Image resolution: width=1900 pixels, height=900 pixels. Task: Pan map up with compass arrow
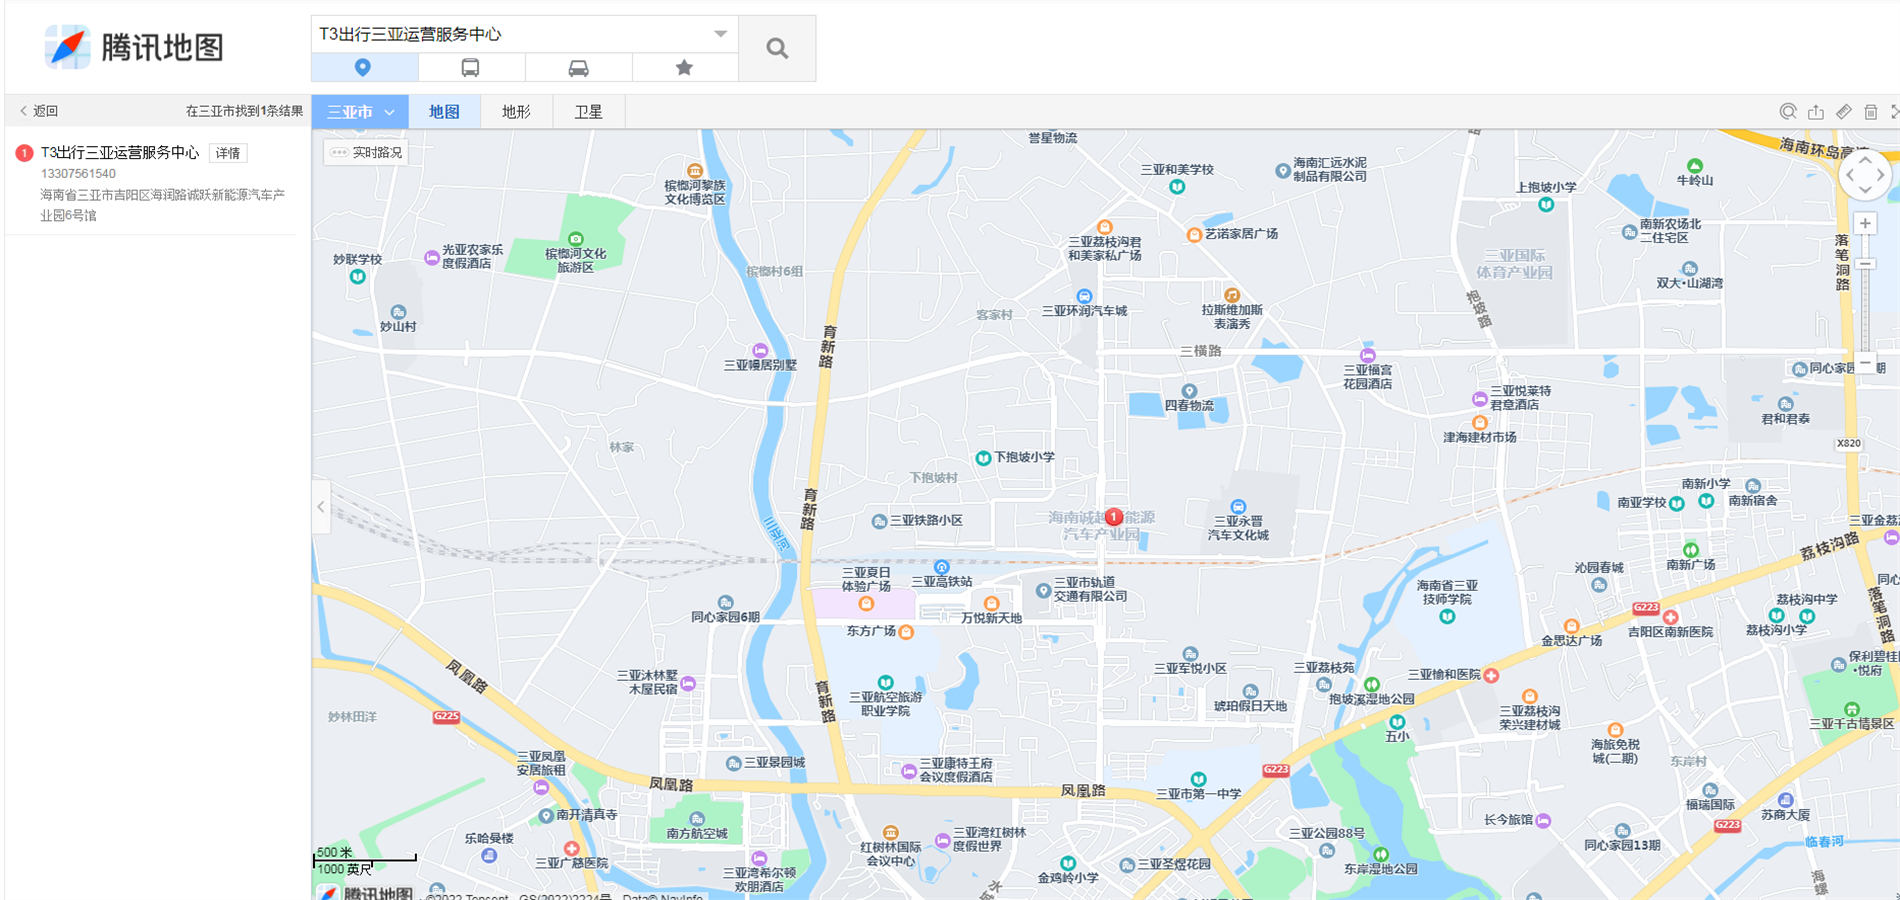(1865, 160)
